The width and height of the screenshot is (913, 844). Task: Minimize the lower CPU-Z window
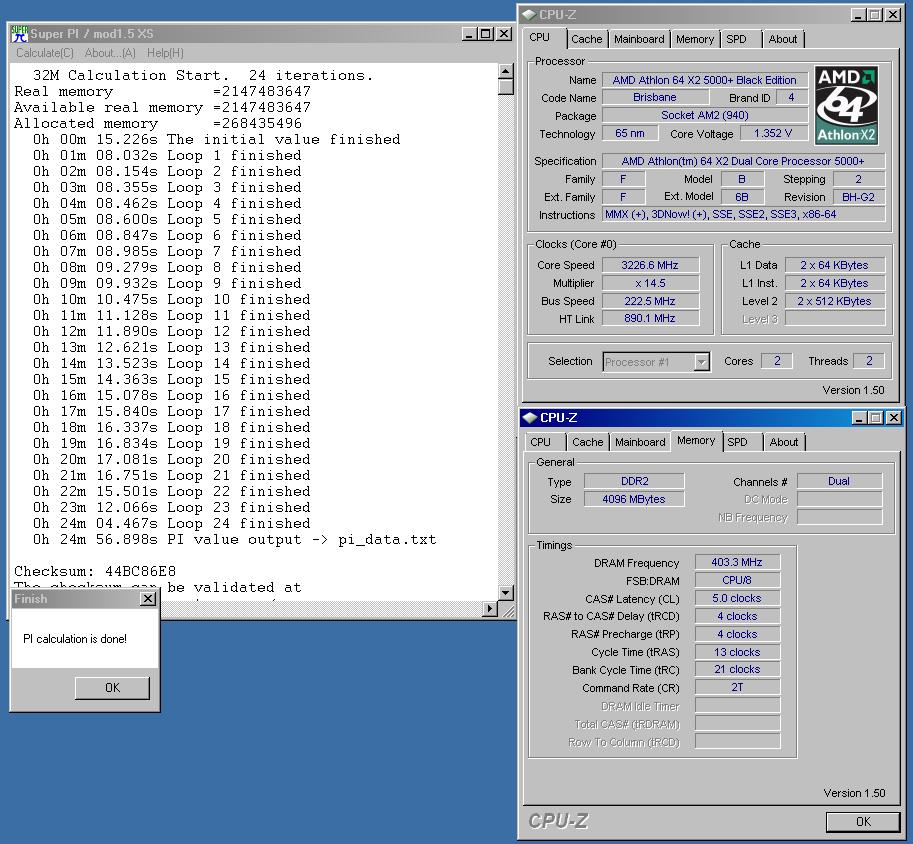(859, 418)
